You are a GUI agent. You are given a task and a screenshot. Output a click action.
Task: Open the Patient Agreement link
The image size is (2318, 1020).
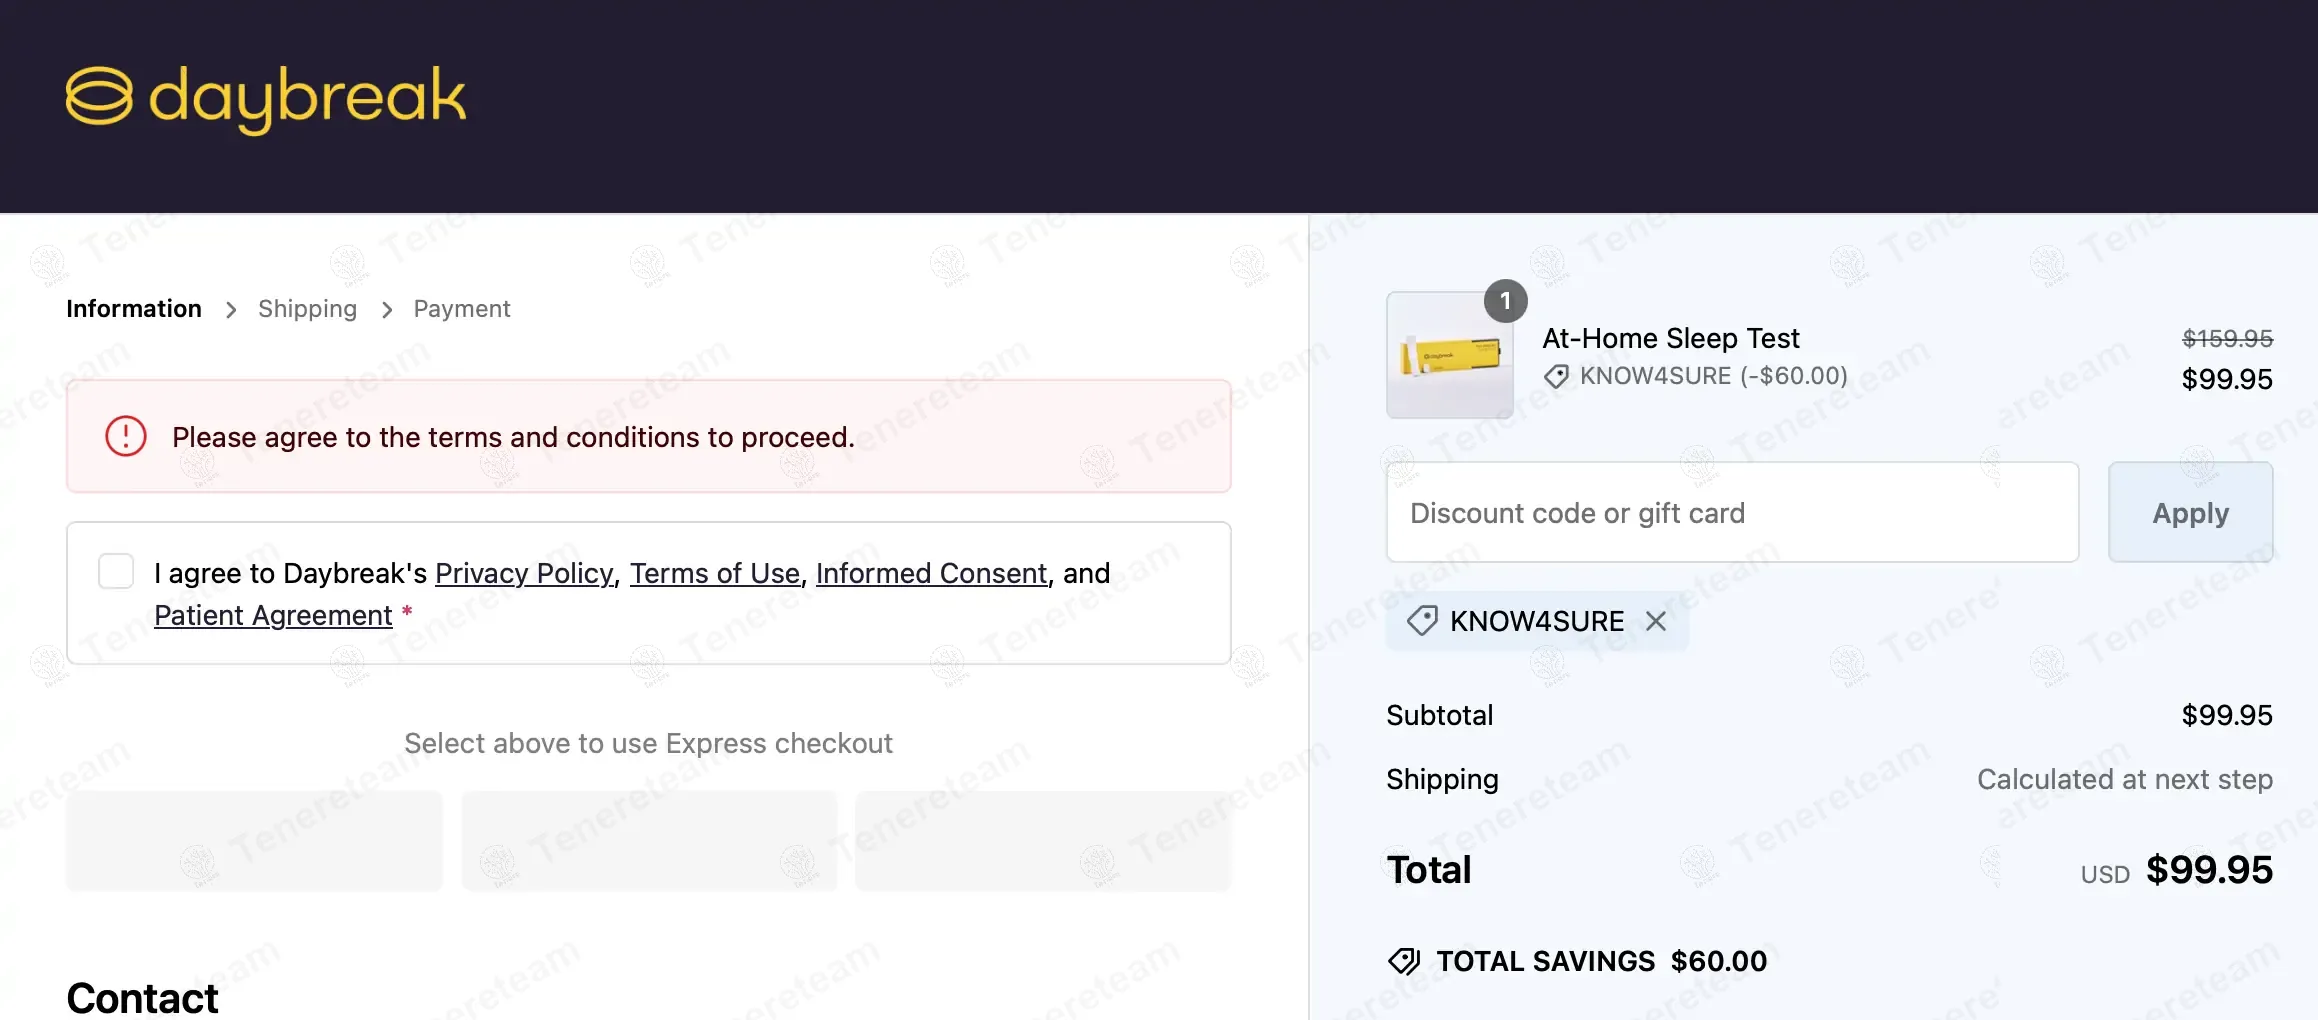pyautogui.click(x=273, y=615)
